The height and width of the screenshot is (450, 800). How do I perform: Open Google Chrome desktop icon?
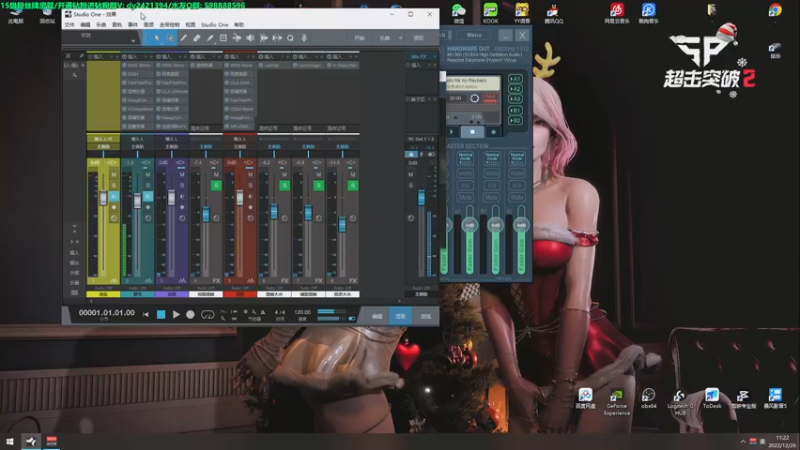[x=775, y=11]
